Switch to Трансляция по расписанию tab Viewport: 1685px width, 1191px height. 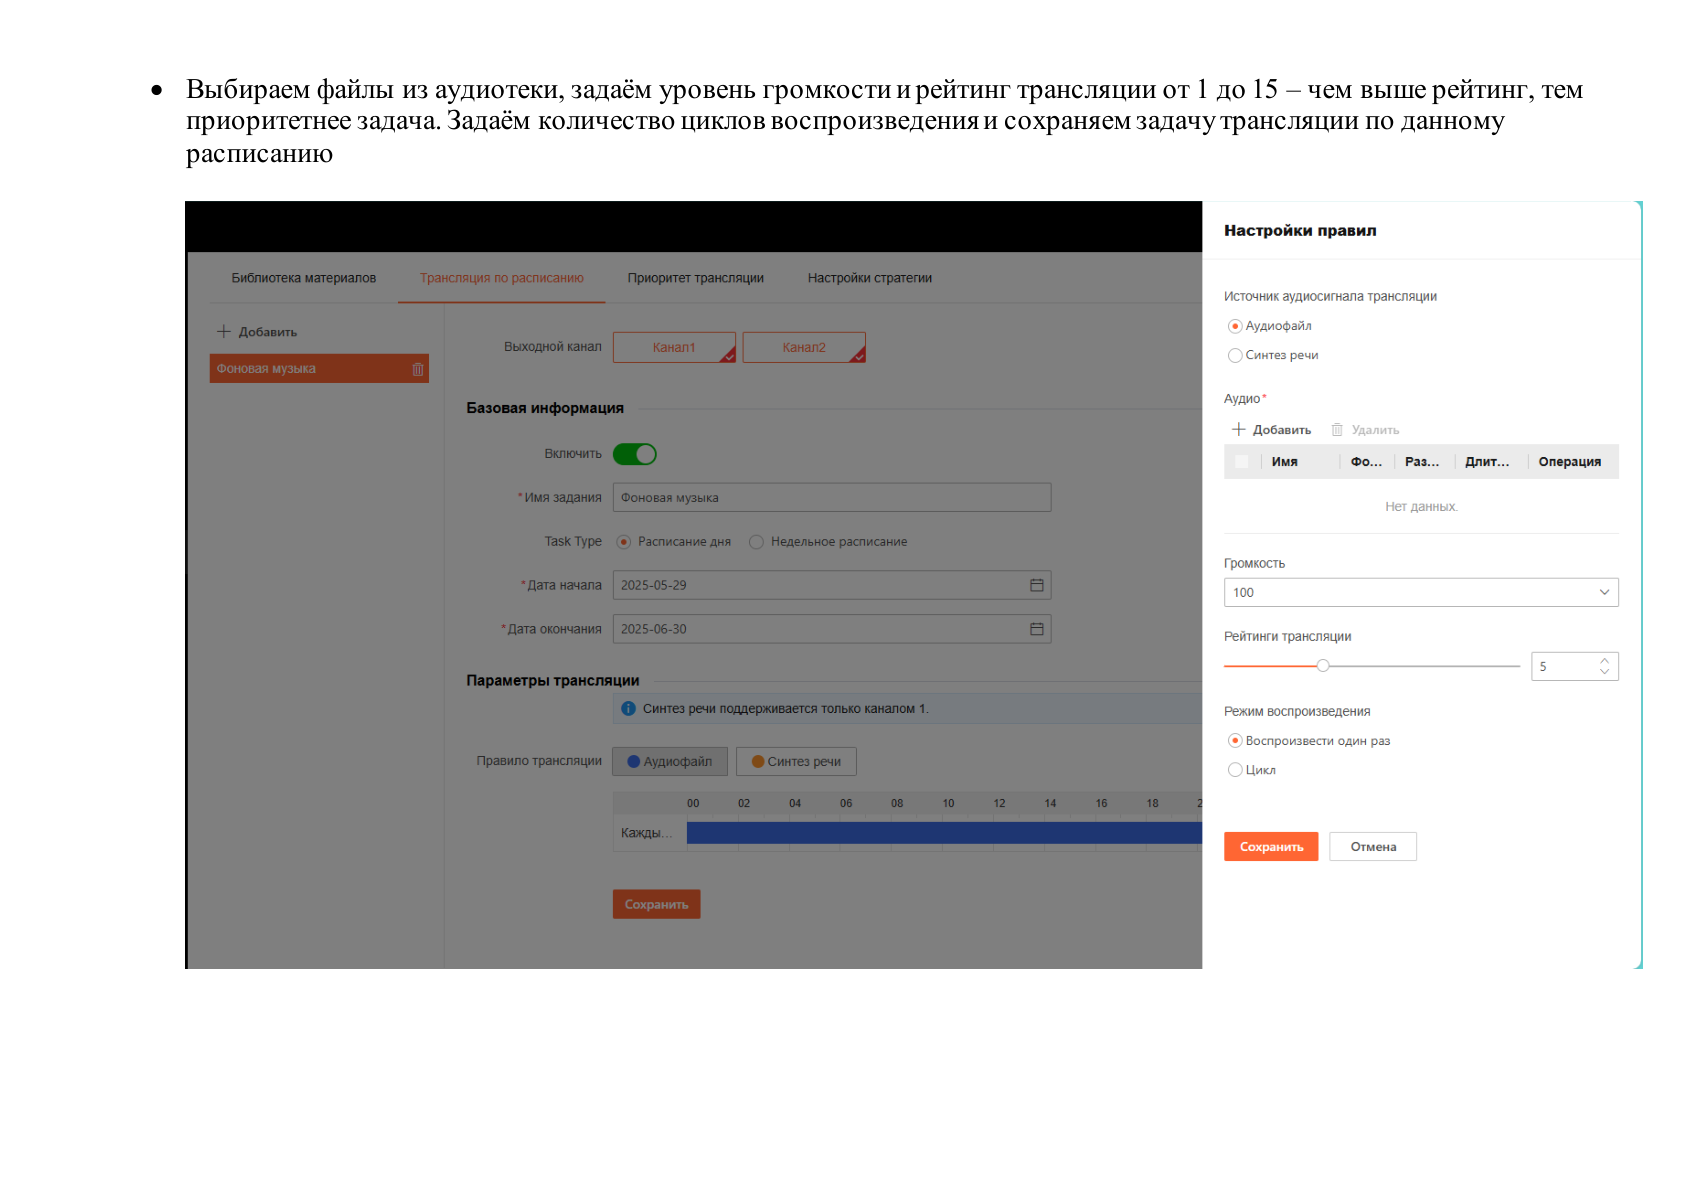[x=501, y=278]
